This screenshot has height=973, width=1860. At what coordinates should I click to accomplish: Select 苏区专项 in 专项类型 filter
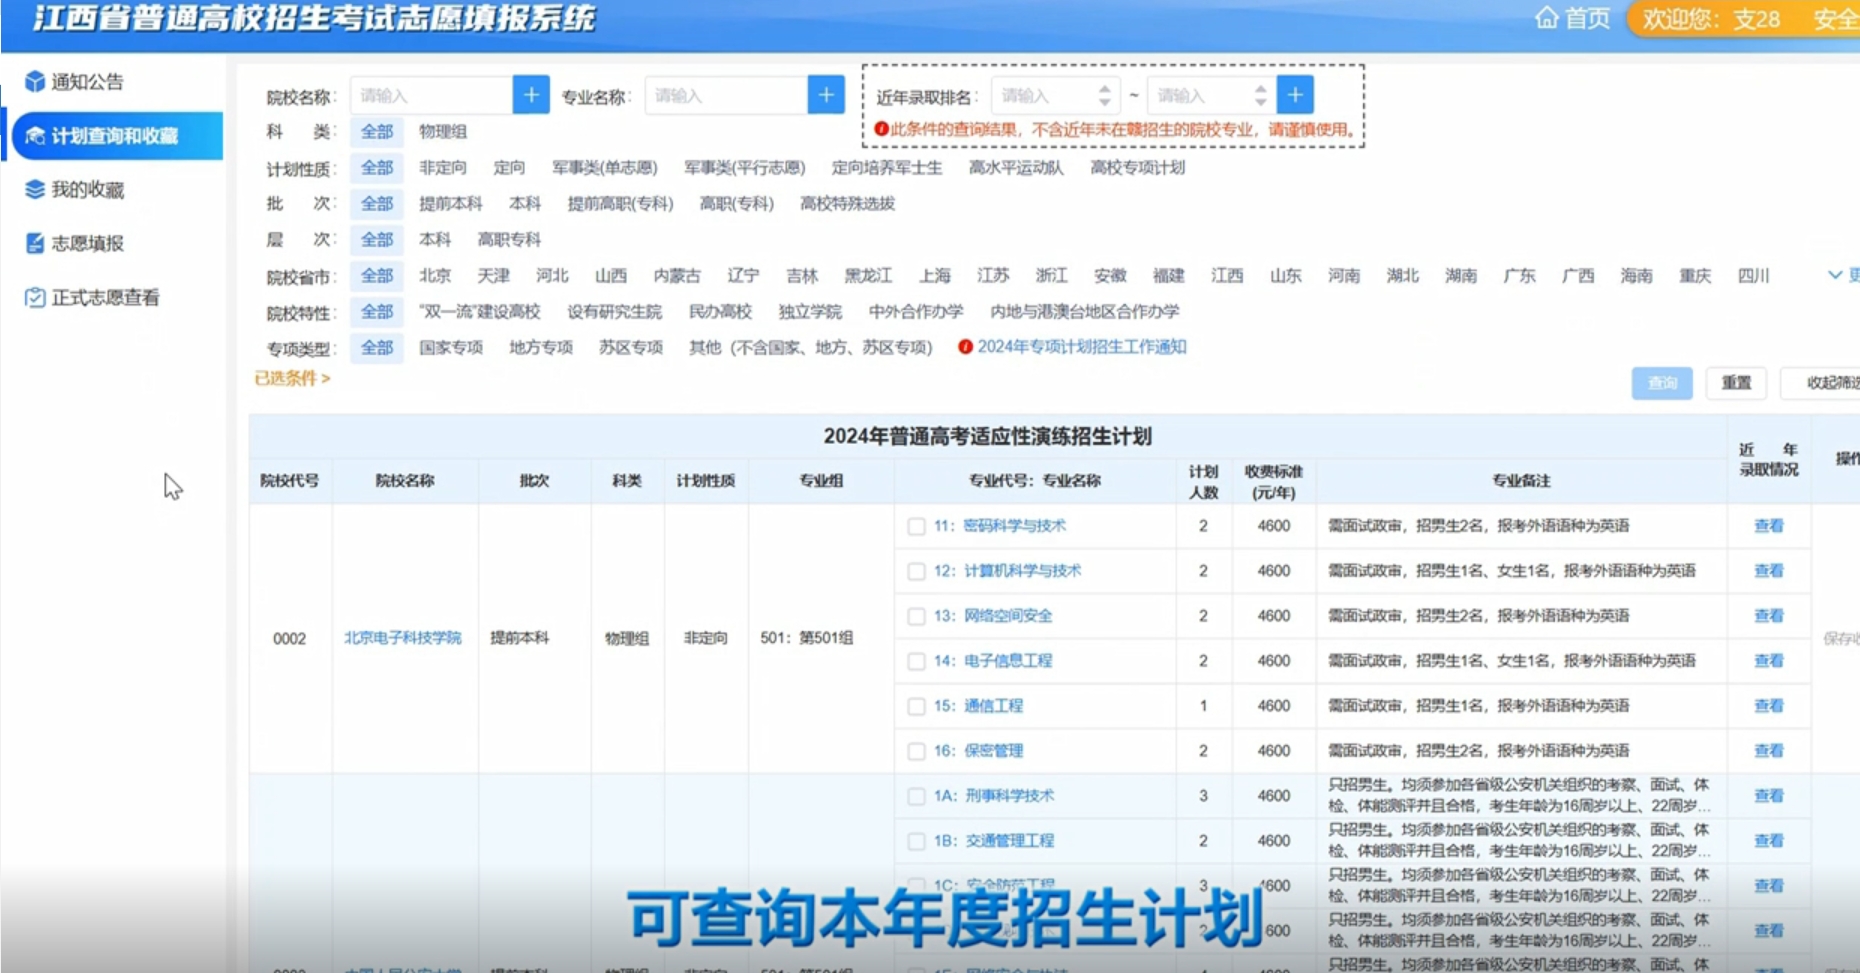(x=631, y=347)
